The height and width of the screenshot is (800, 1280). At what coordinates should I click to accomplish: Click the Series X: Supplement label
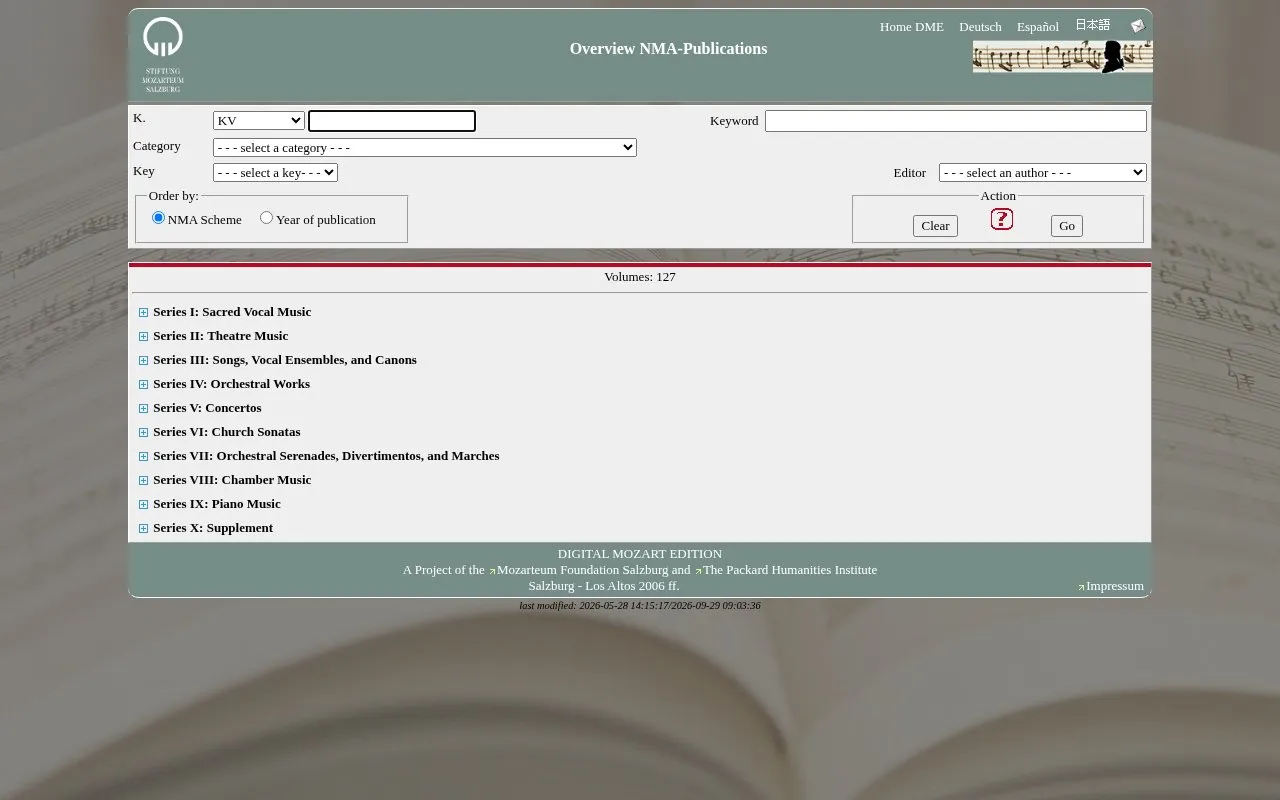pyautogui.click(x=213, y=528)
